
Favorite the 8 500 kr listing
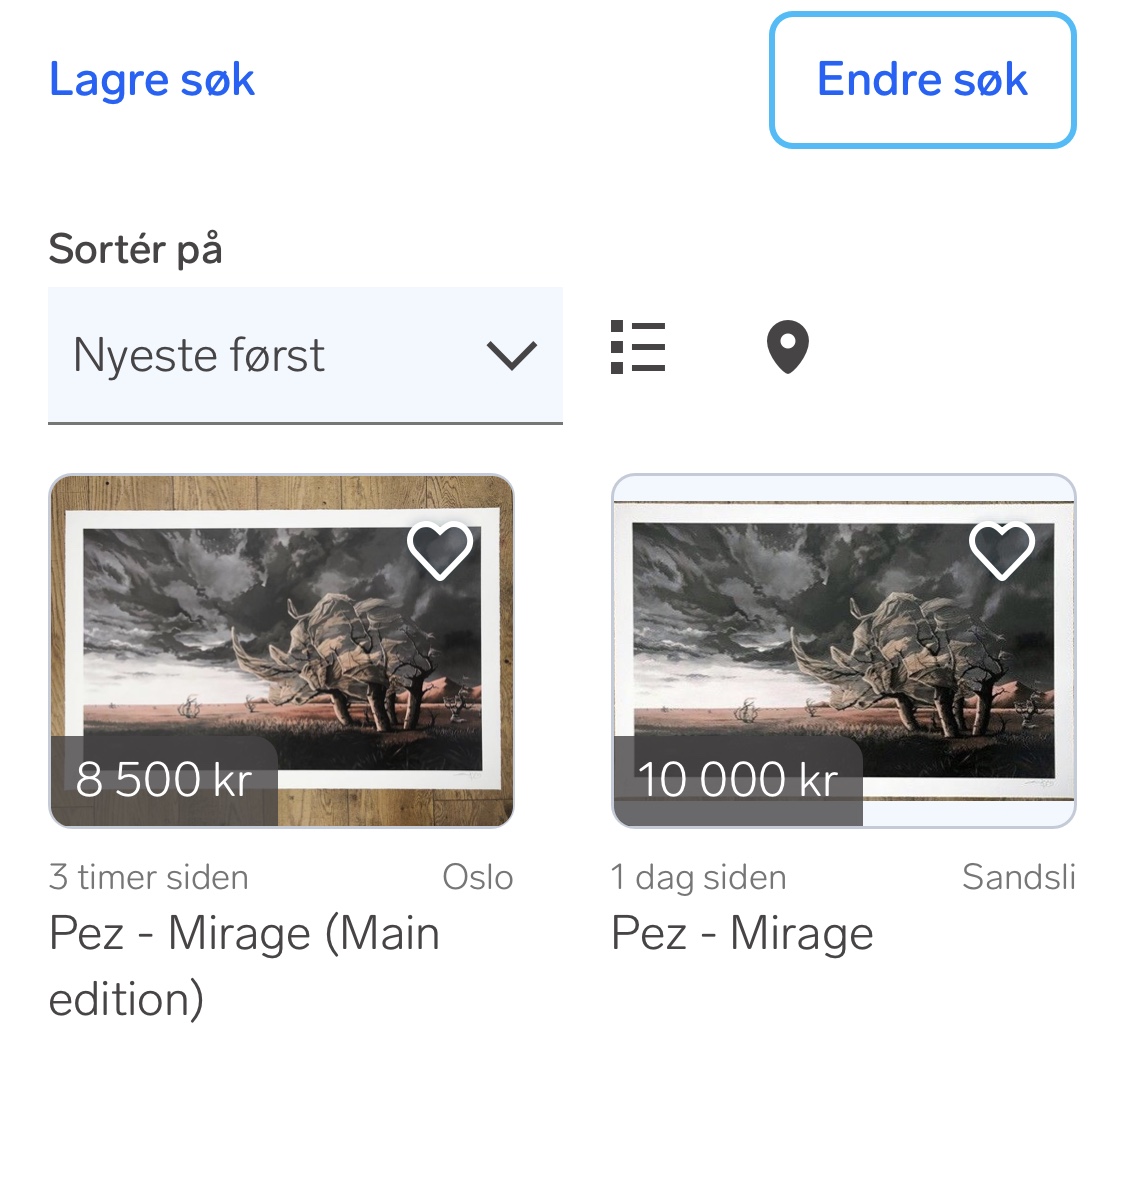coord(440,550)
